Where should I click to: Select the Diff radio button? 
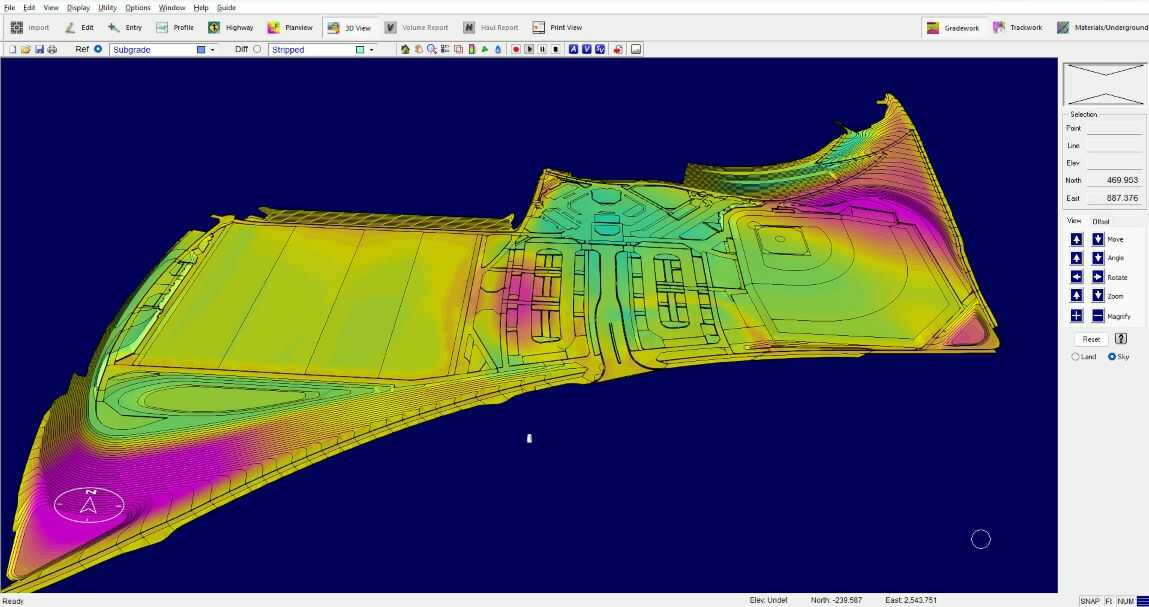257,49
